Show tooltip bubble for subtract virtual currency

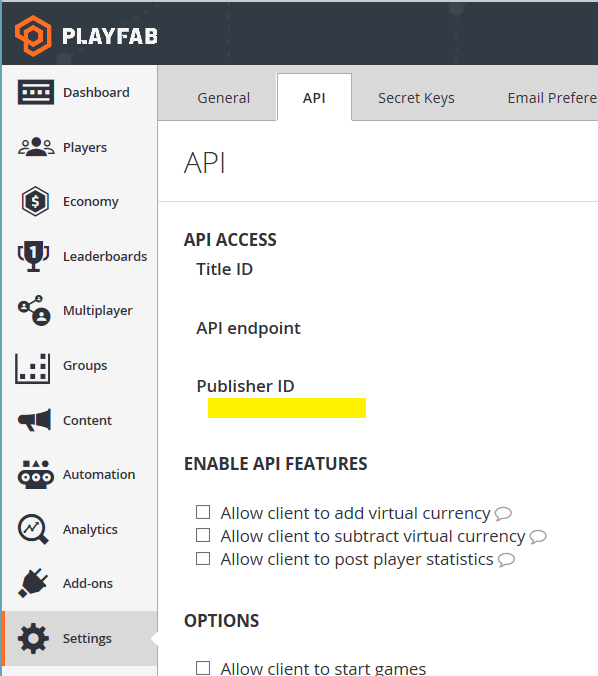click(x=538, y=537)
